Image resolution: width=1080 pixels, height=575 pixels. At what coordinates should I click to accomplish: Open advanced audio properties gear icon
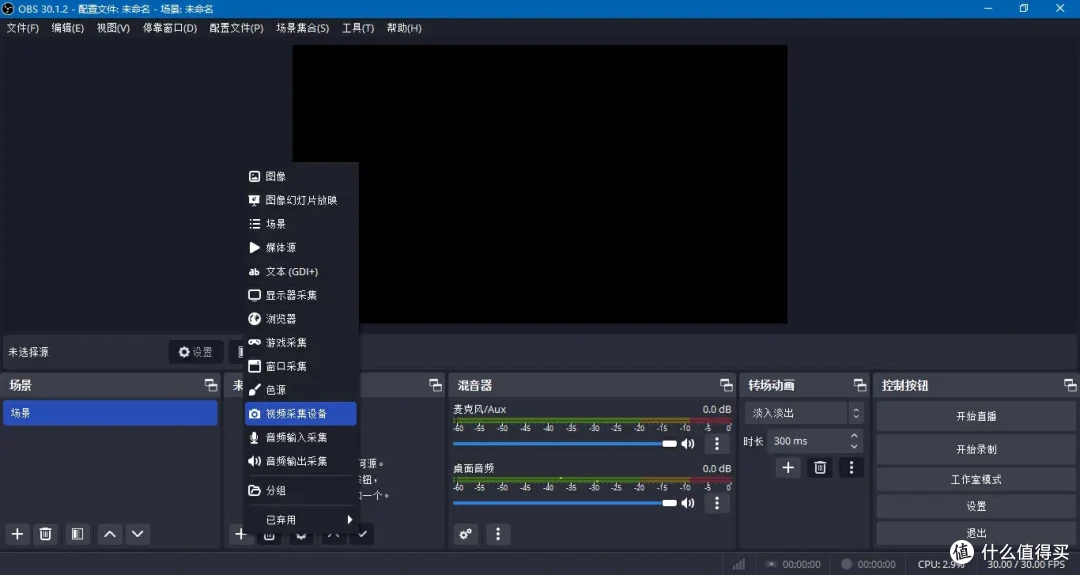[466, 534]
